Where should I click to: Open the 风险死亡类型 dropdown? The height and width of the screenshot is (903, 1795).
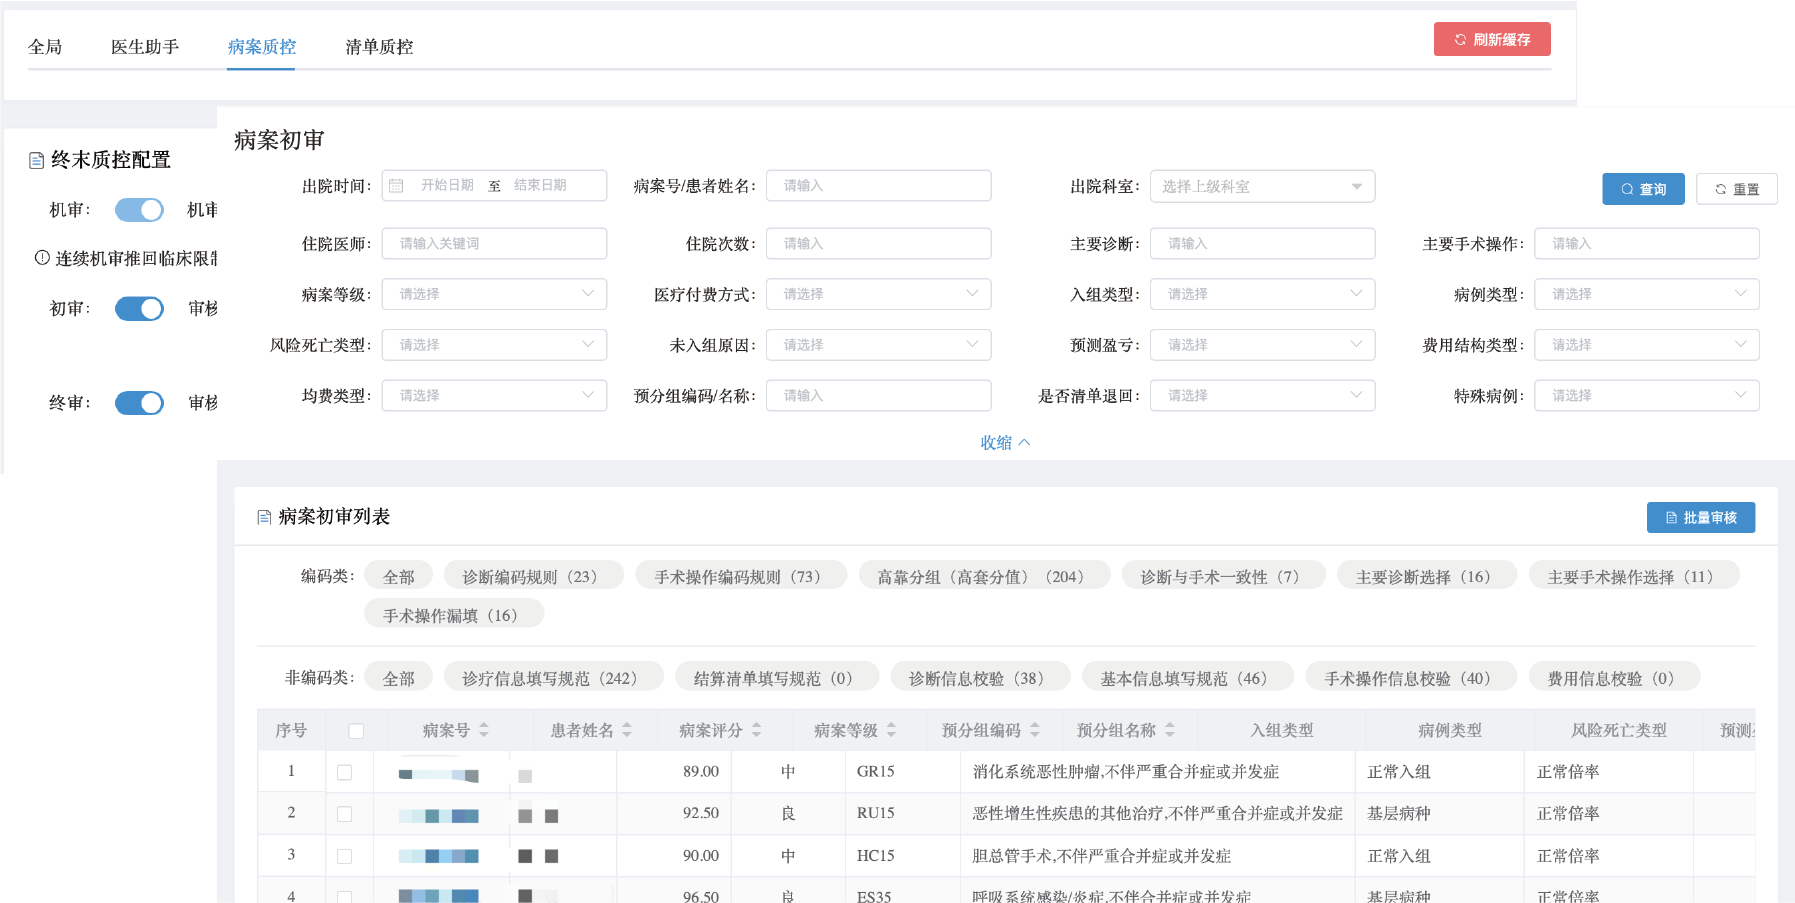click(494, 345)
